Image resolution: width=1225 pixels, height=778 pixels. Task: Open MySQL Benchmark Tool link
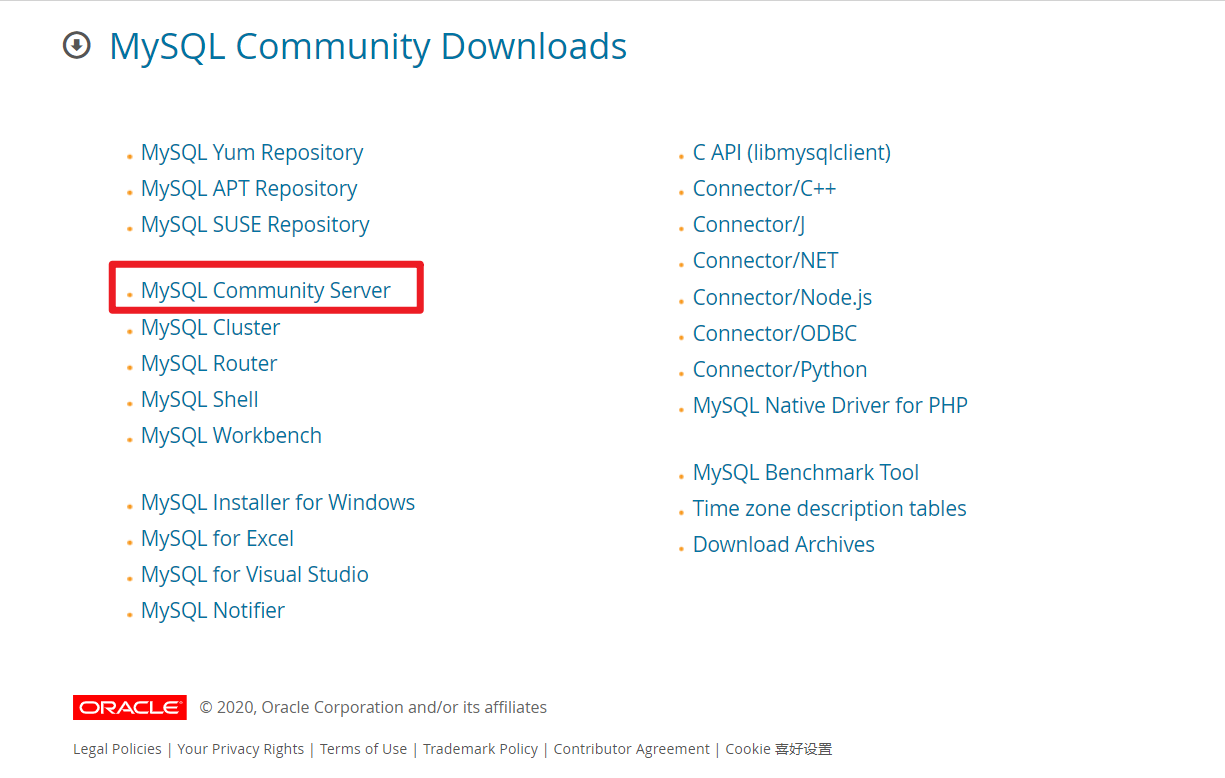(x=806, y=473)
